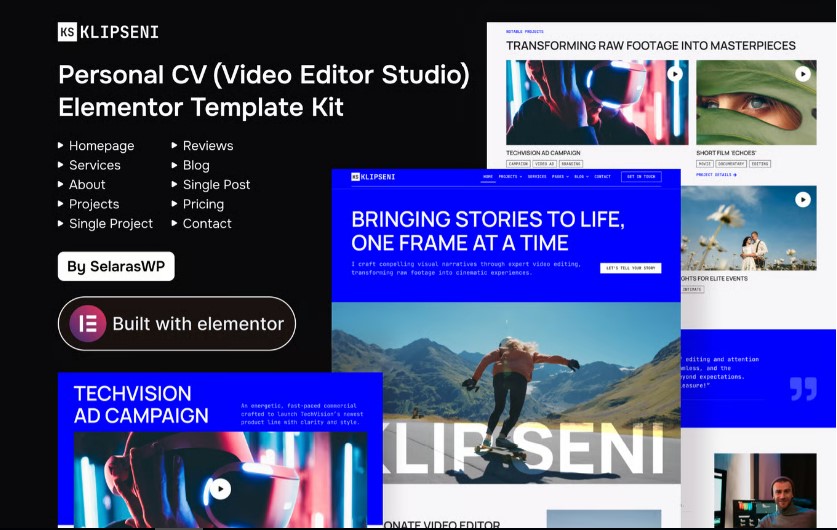Click the Elementor logo in the badge
Image resolution: width=837 pixels, height=530 pixels.
point(87,324)
